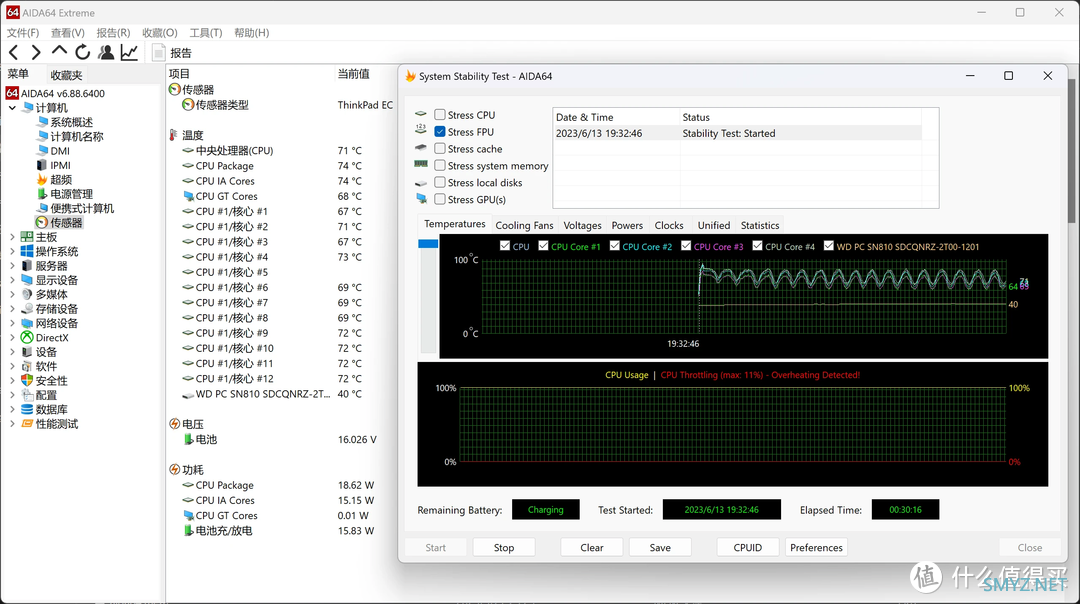This screenshot has width=1080, height=604.
Task: Open the DMI tree item
Action: (60, 151)
